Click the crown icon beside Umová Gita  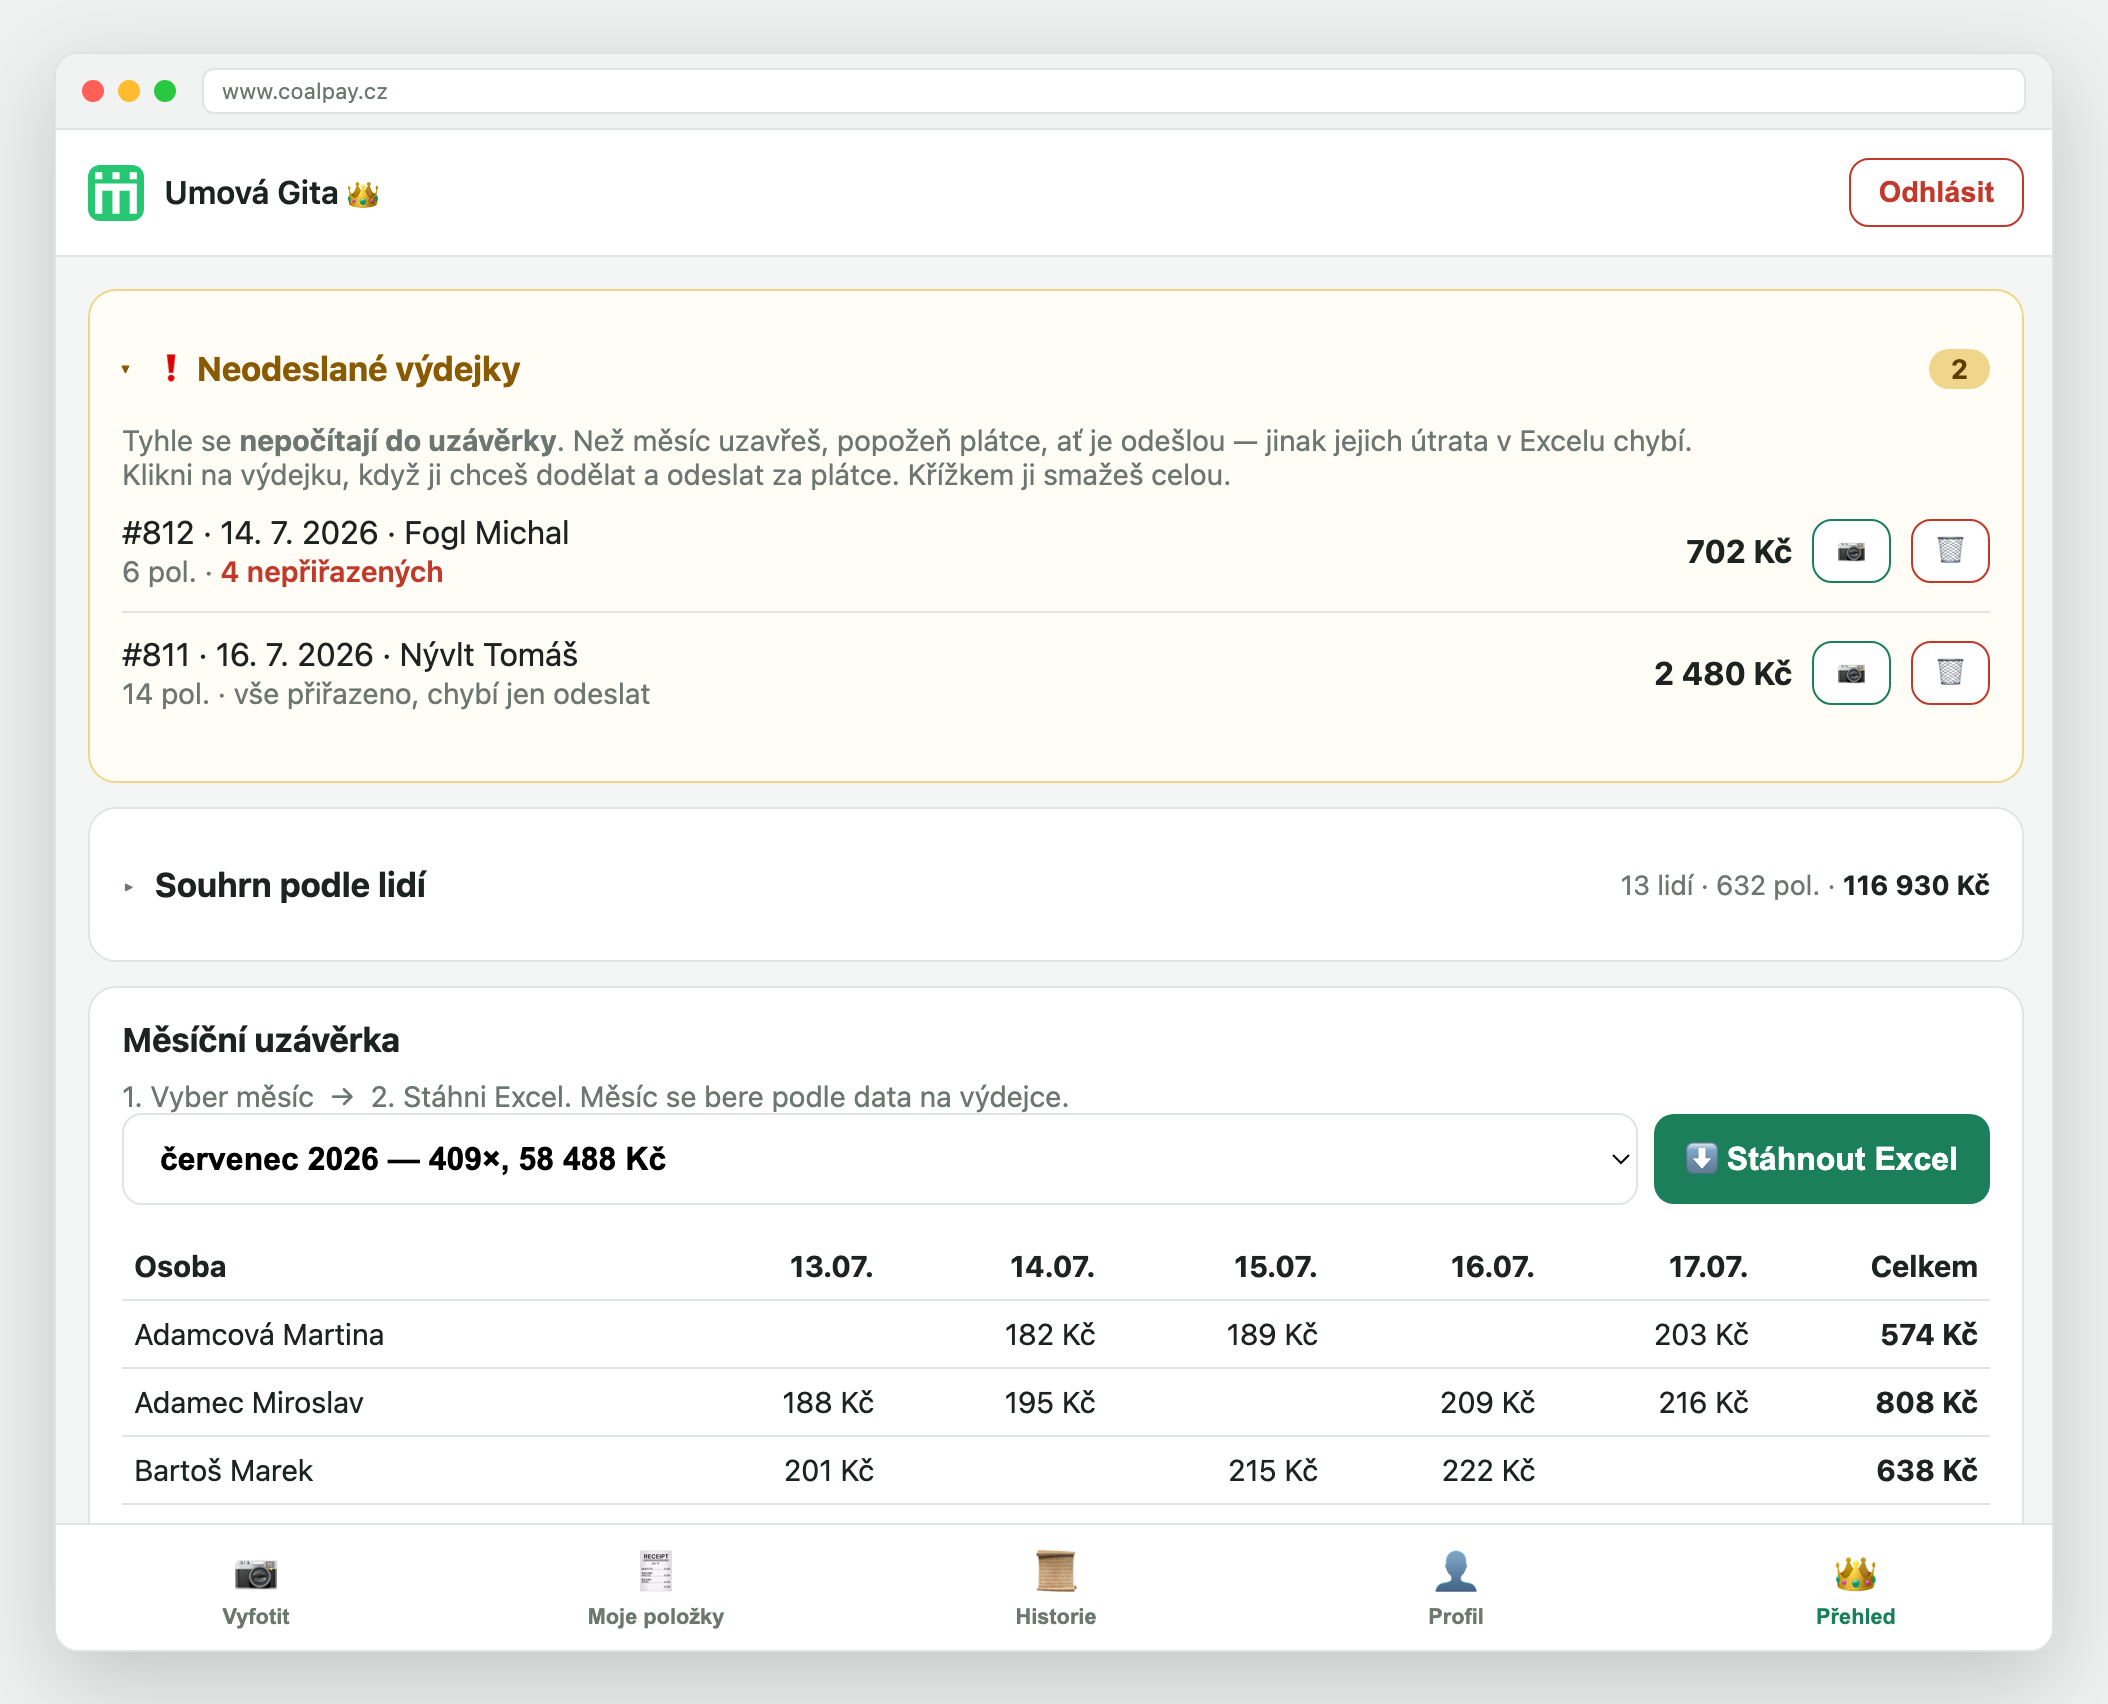point(363,194)
